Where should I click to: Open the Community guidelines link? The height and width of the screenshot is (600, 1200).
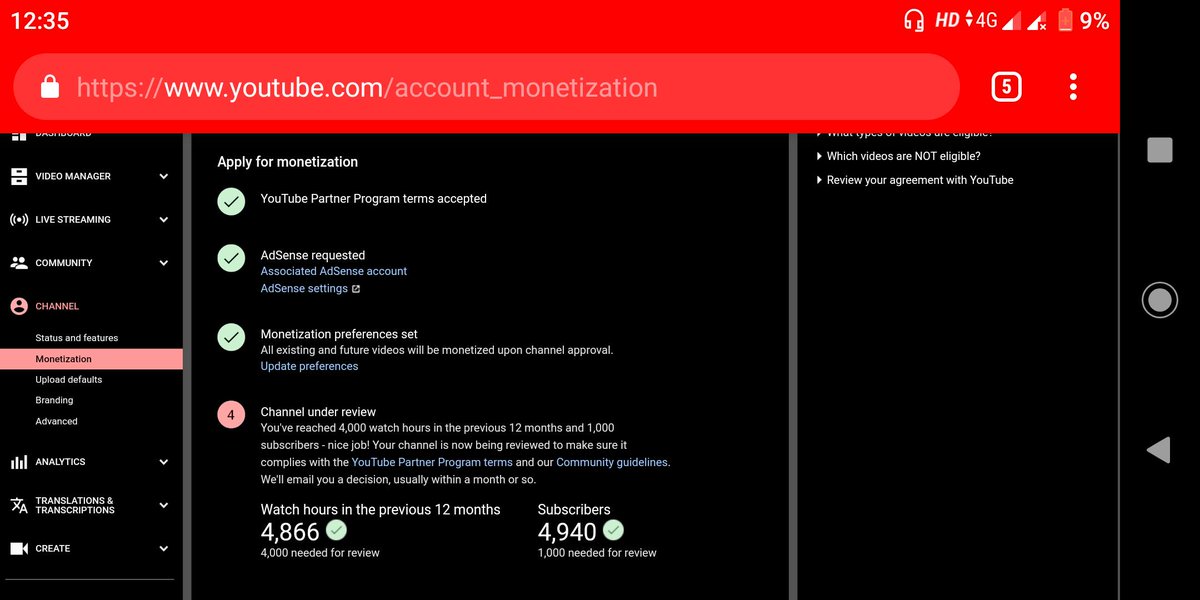[612, 462]
